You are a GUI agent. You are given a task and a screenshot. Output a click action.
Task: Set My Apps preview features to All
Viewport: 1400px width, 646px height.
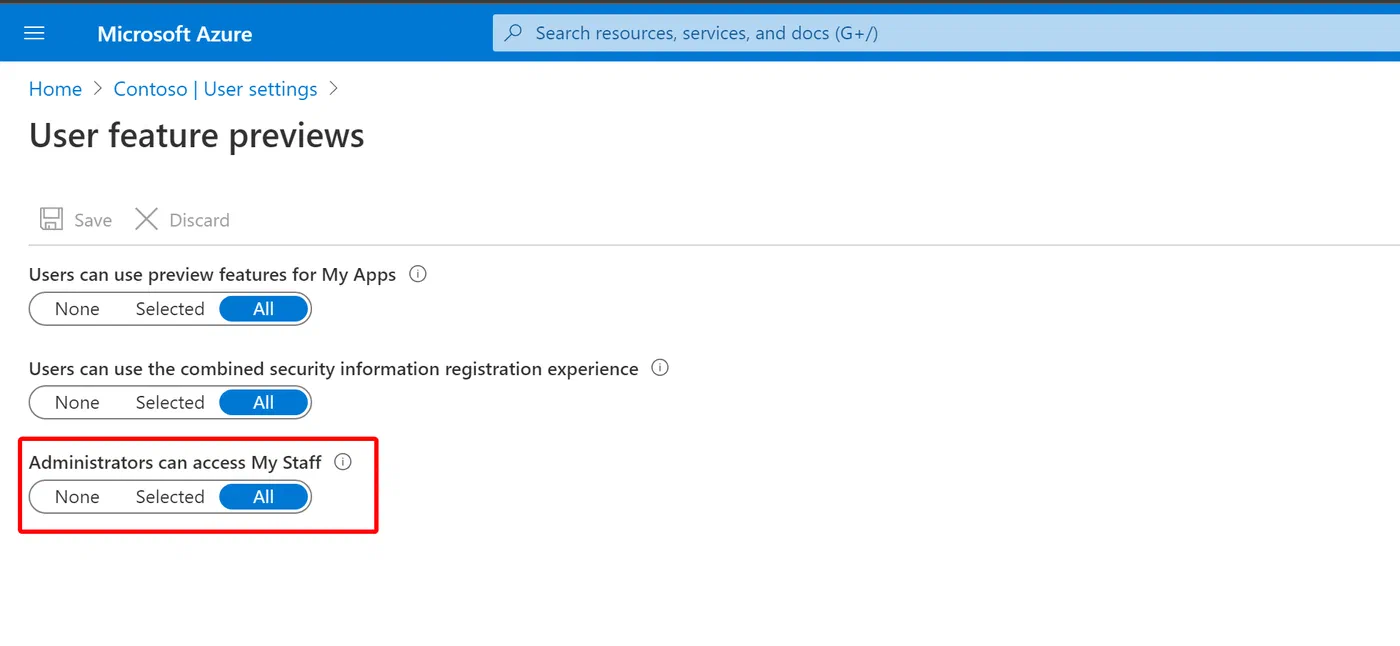pyautogui.click(x=263, y=309)
